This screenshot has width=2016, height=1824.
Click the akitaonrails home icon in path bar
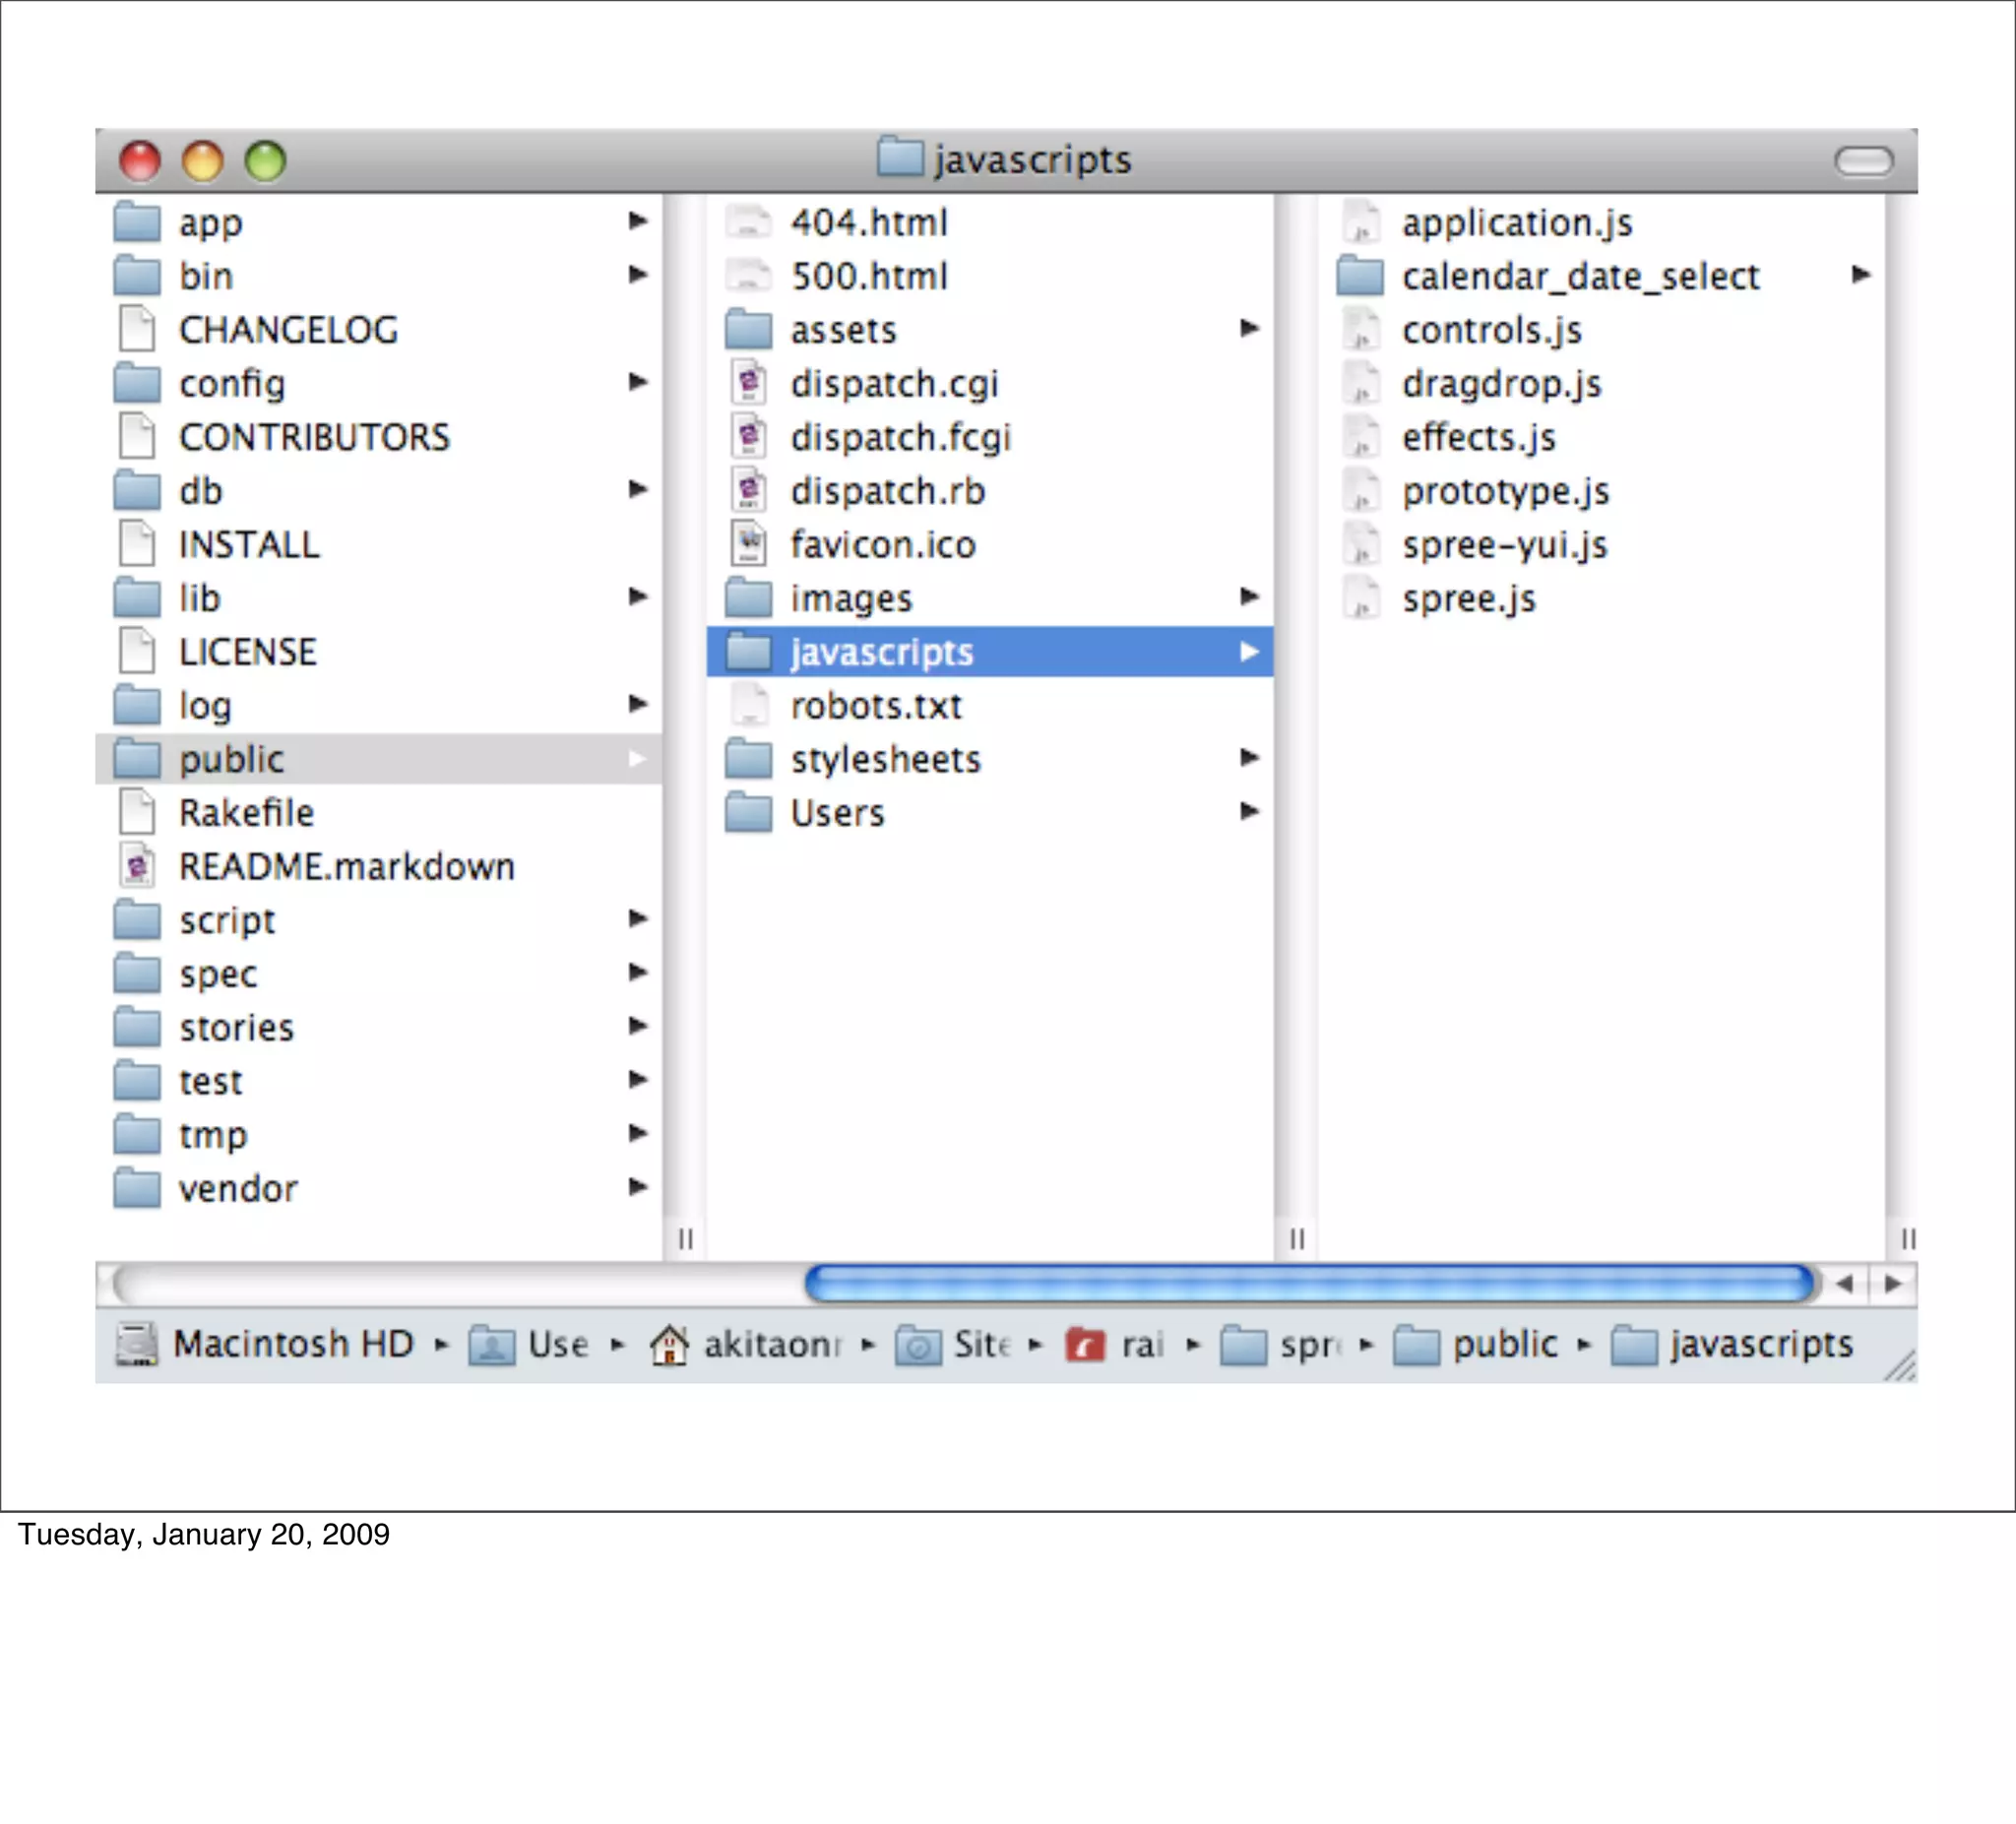point(669,1344)
